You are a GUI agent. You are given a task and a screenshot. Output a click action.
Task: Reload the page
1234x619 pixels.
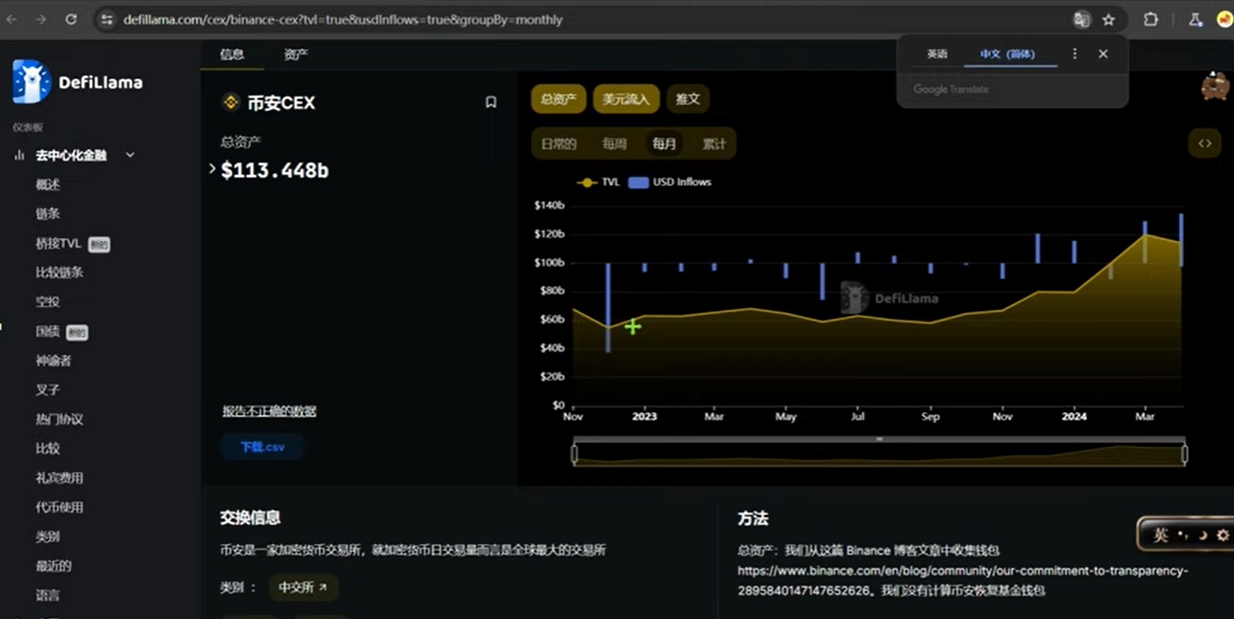[x=71, y=19]
